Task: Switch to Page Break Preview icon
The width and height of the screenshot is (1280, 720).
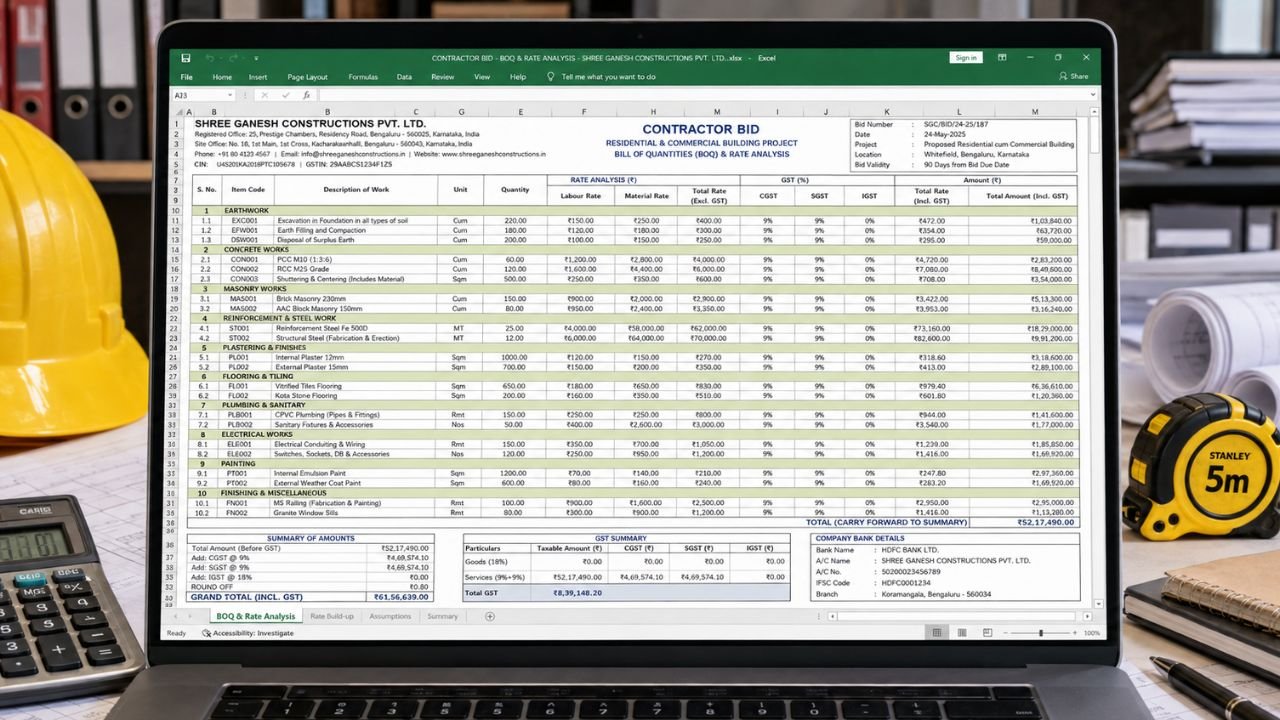Action: (988, 633)
